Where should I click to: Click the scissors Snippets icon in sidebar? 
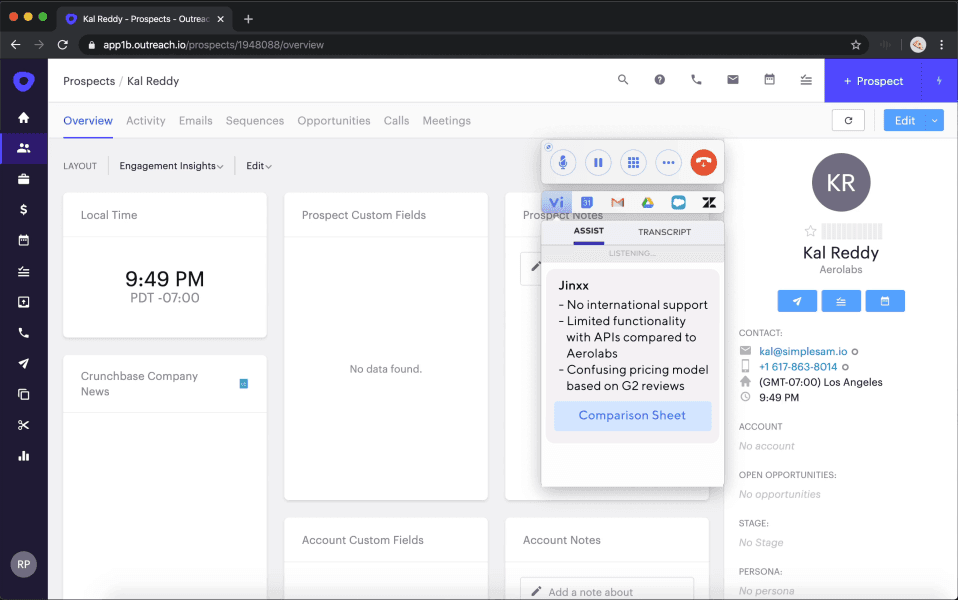23,425
